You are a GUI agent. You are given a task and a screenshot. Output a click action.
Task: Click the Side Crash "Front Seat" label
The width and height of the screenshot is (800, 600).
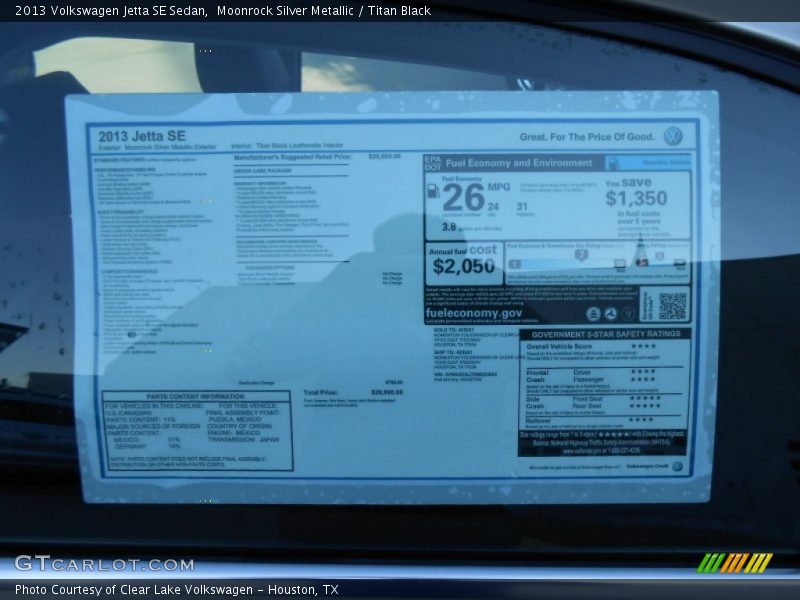[x=587, y=398]
